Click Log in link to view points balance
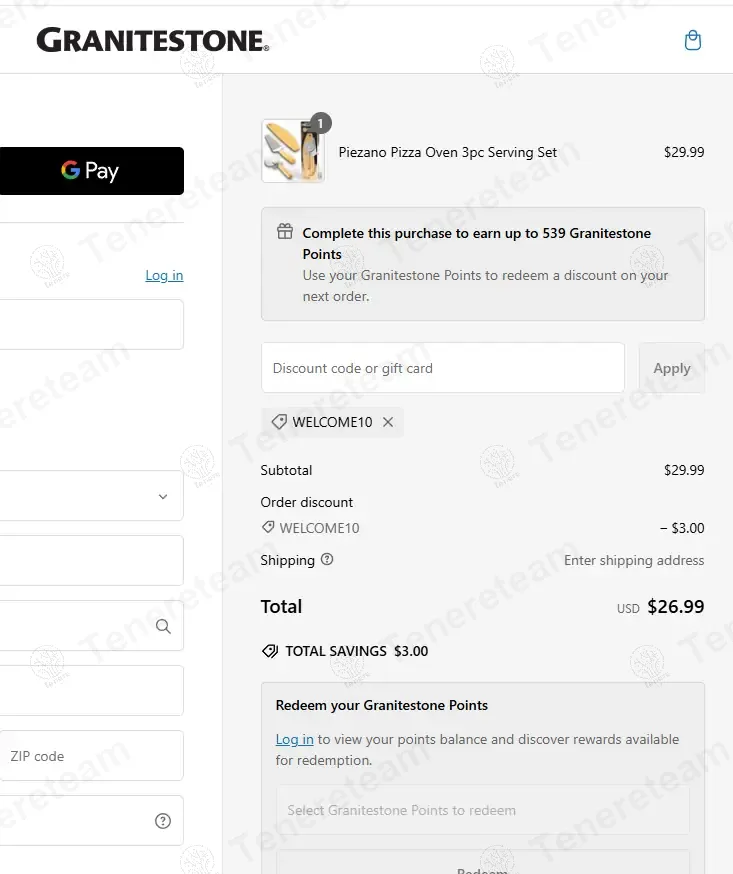Image resolution: width=733 pixels, height=874 pixels. 294,740
